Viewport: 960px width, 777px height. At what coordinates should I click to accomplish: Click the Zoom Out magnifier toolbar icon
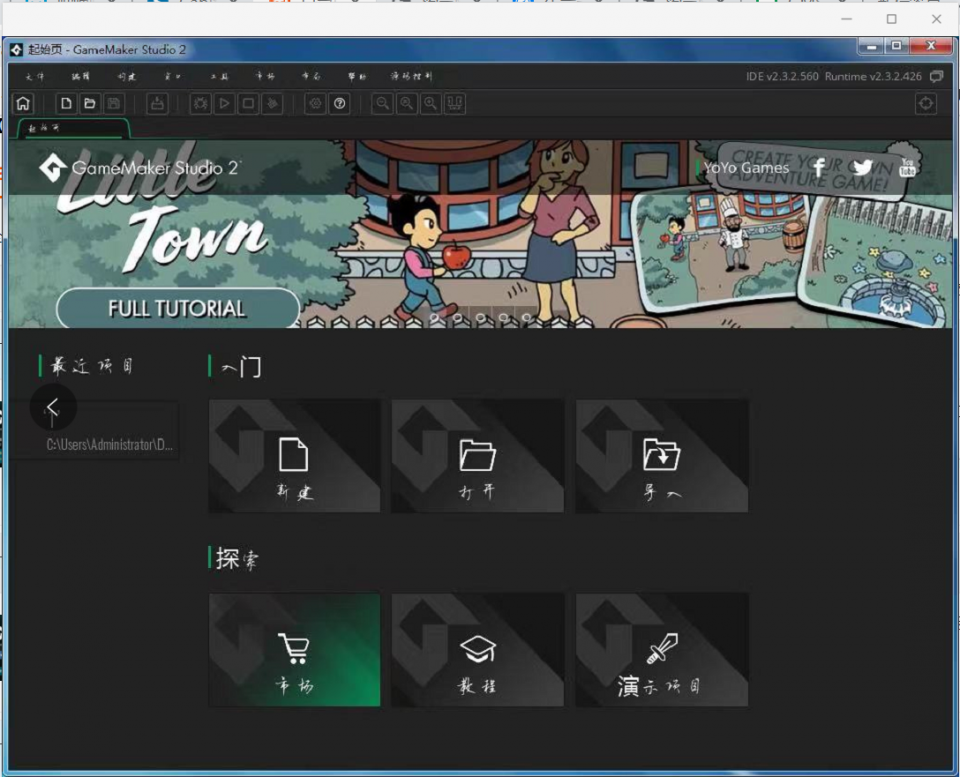click(x=383, y=103)
